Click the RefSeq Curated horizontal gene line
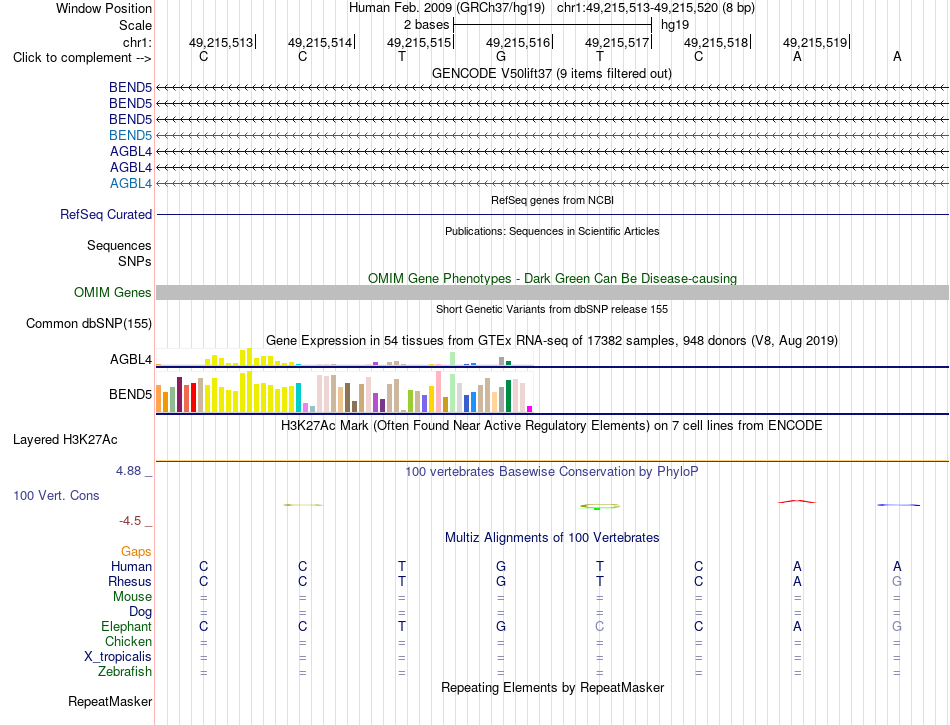The width and height of the screenshot is (950, 725). 552,214
